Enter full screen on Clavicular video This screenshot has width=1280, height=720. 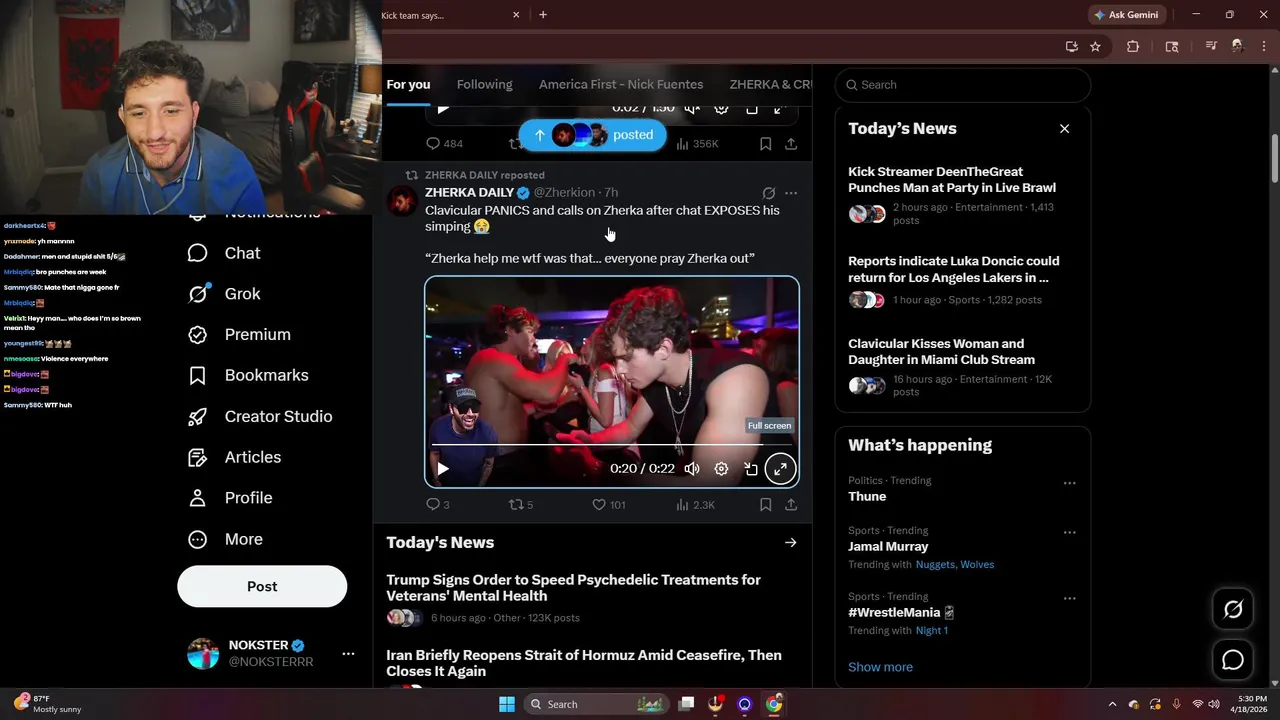click(780, 468)
